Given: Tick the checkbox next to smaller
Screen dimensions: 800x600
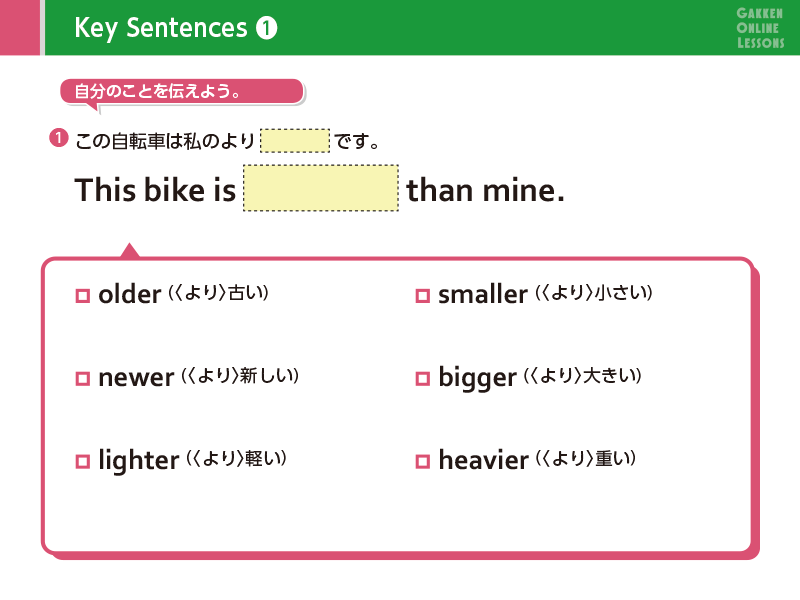Looking at the screenshot, I should [422, 296].
